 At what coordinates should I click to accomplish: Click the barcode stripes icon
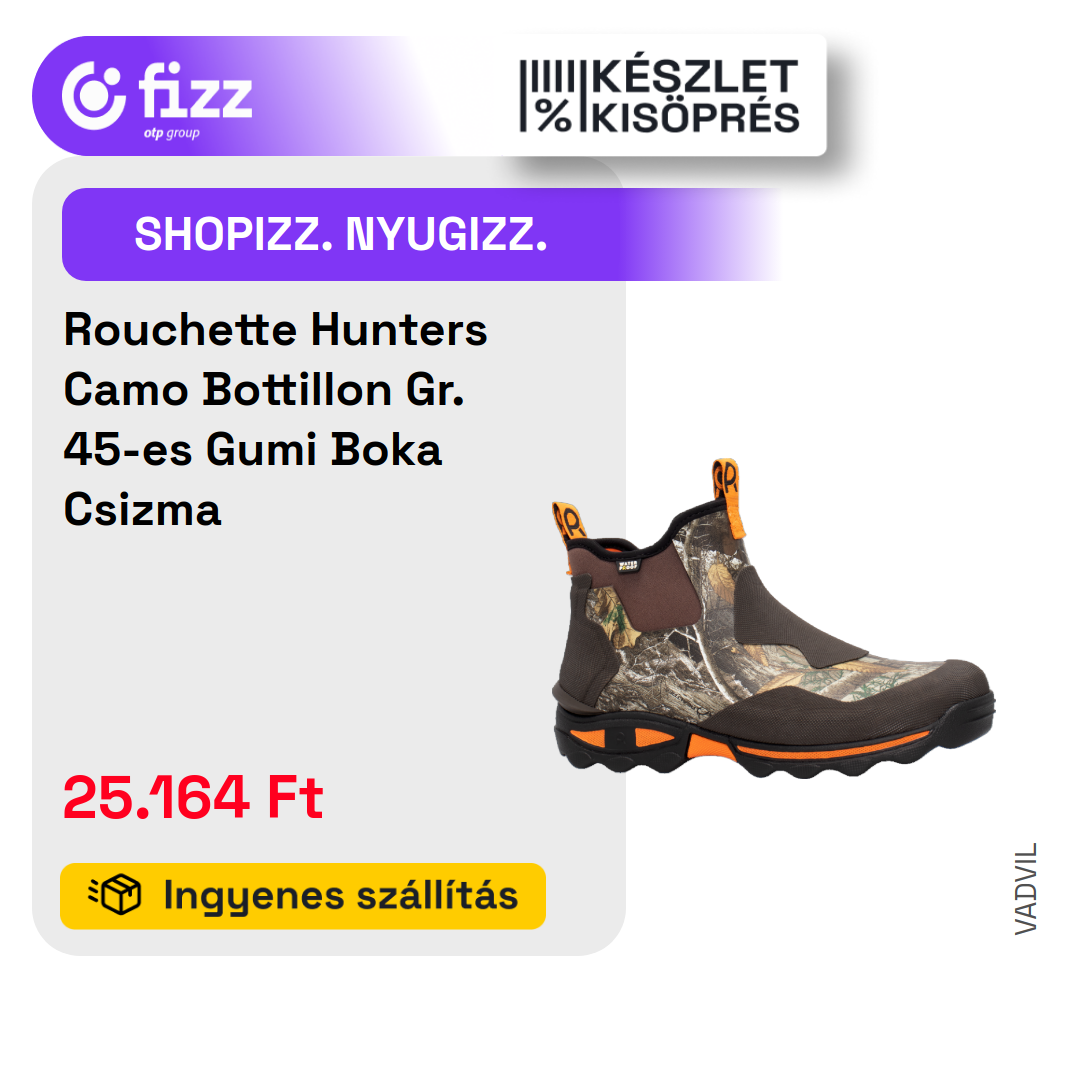tap(548, 76)
